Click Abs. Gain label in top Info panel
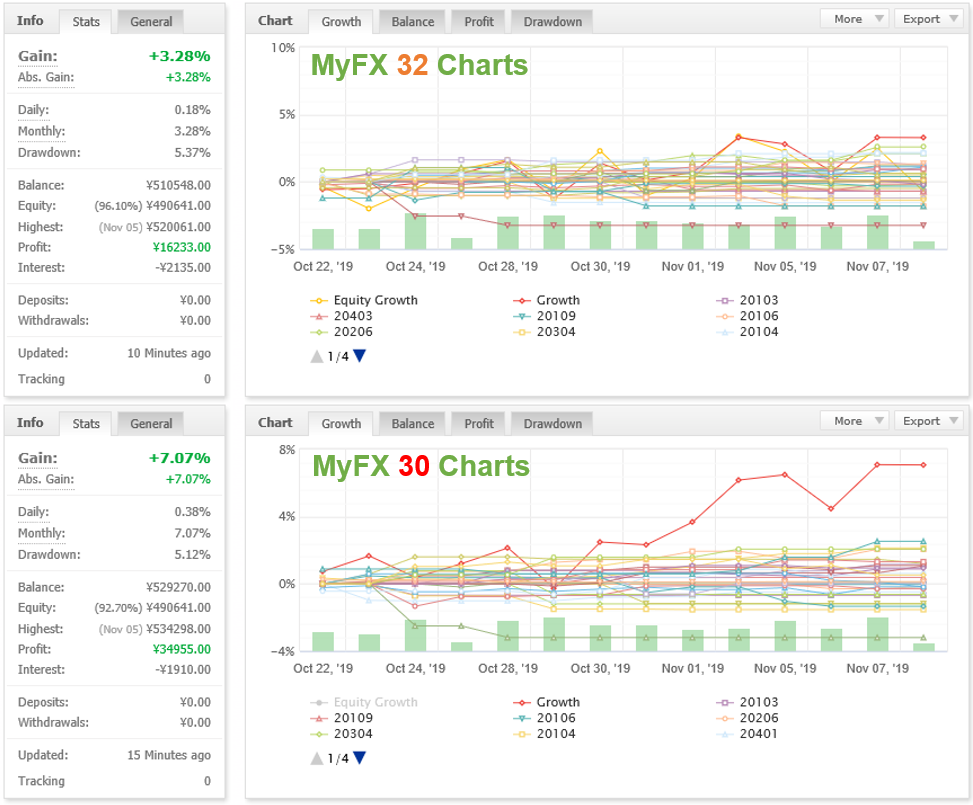 pyautogui.click(x=46, y=78)
